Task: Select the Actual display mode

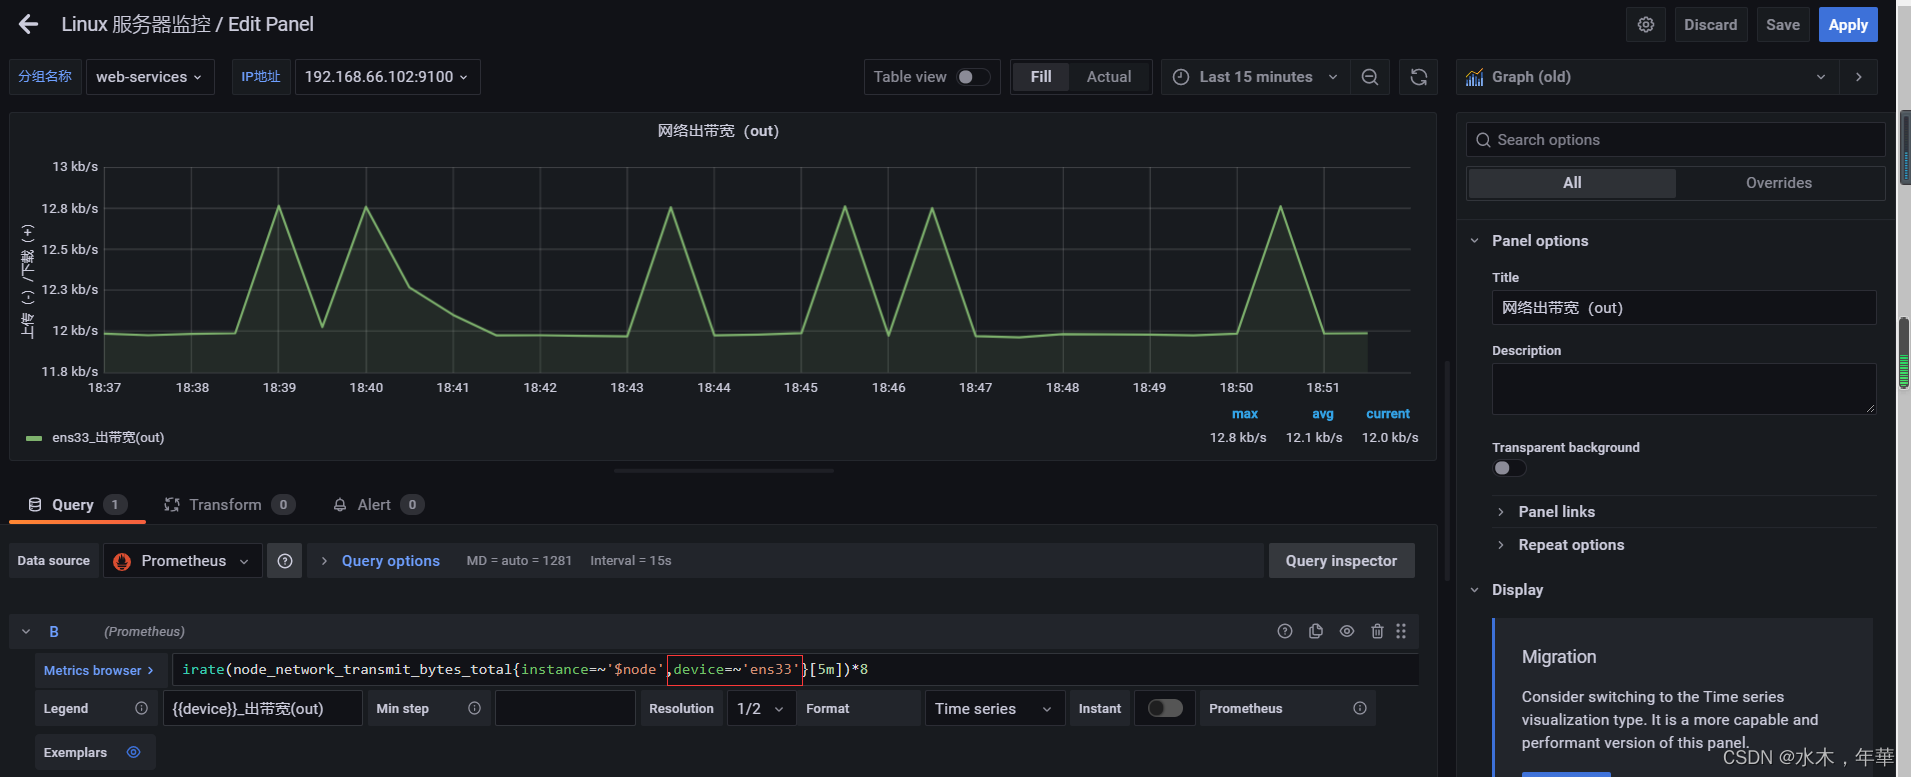Action: pos(1109,77)
